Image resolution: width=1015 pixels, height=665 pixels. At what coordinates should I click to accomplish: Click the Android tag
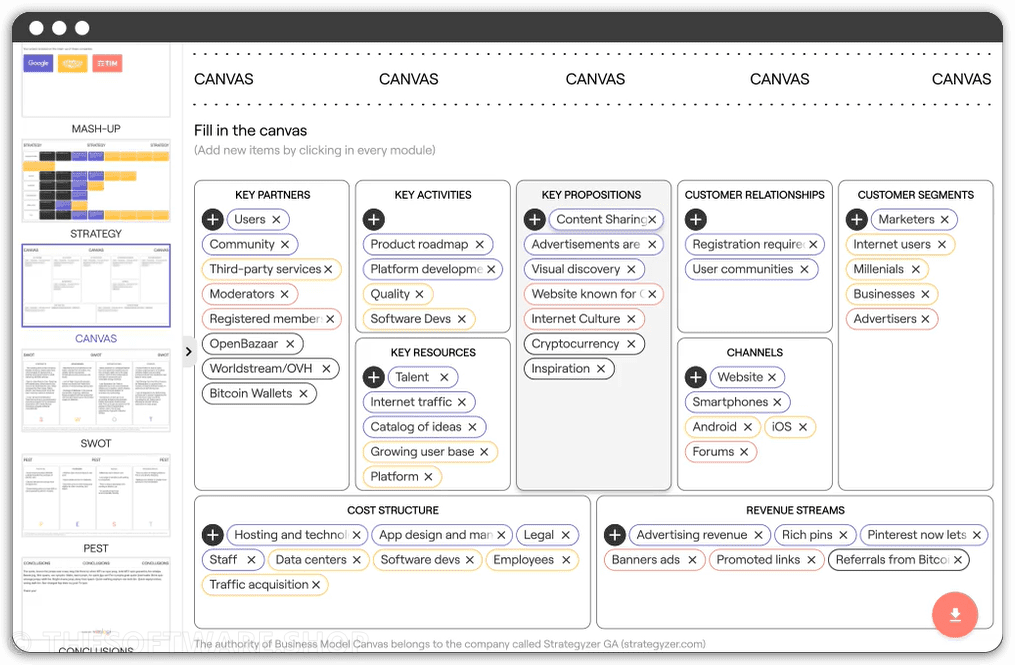coord(722,427)
